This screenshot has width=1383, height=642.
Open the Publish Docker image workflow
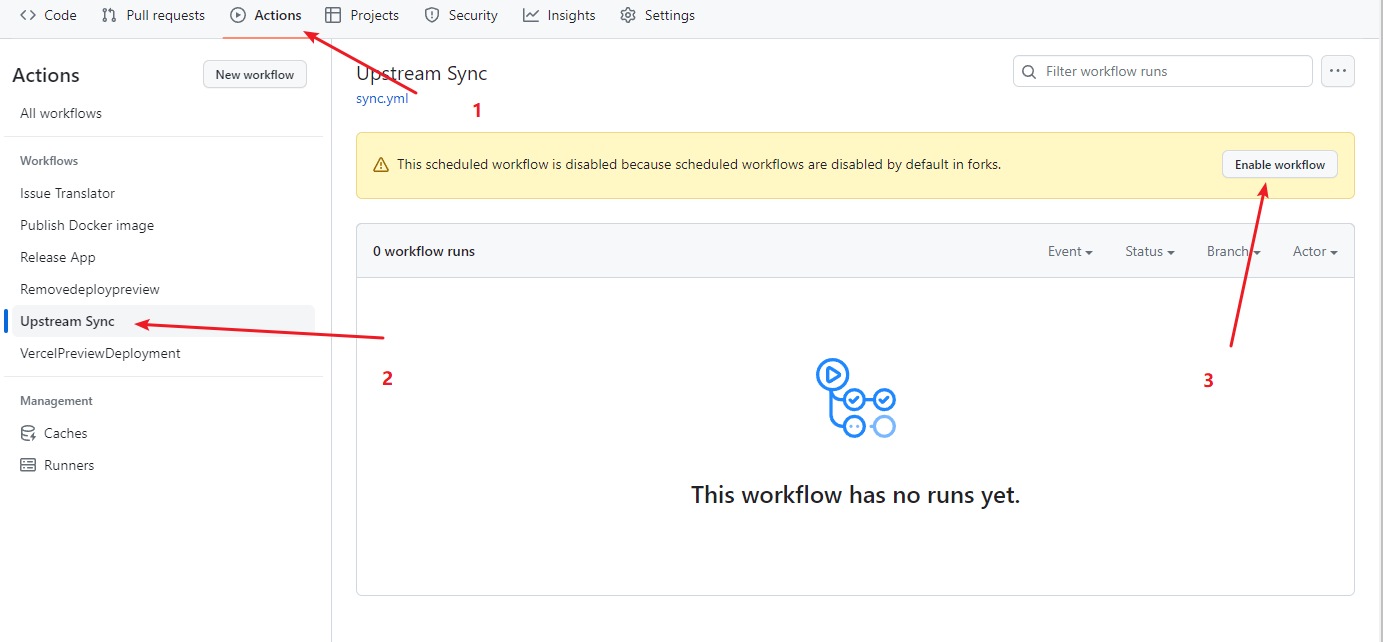pyautogui.click(x=87, y=225)
